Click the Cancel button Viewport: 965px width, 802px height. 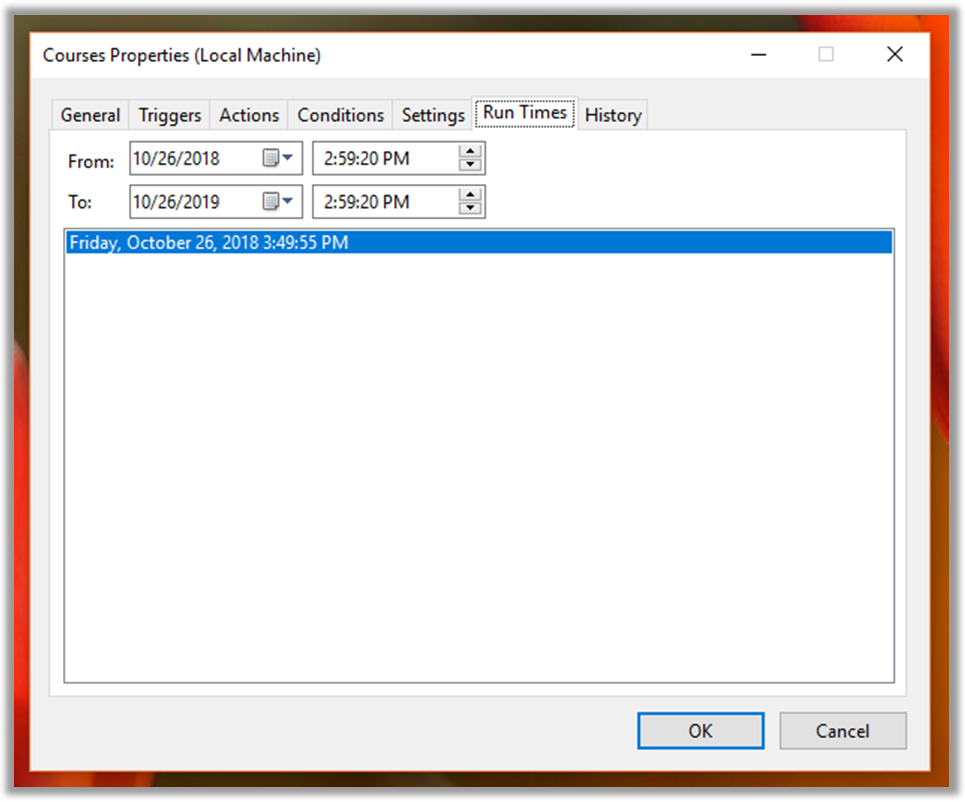(x=843, y=731)
